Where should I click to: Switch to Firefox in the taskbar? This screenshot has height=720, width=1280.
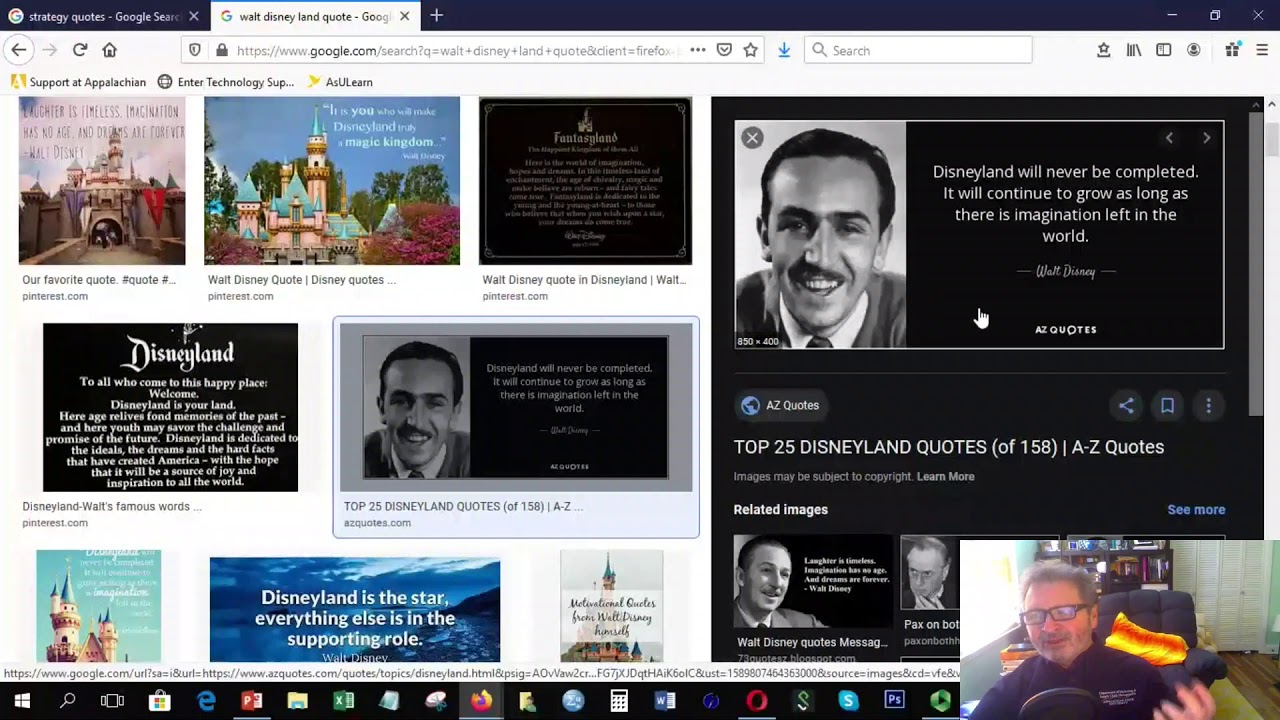[x=482, y=701]
